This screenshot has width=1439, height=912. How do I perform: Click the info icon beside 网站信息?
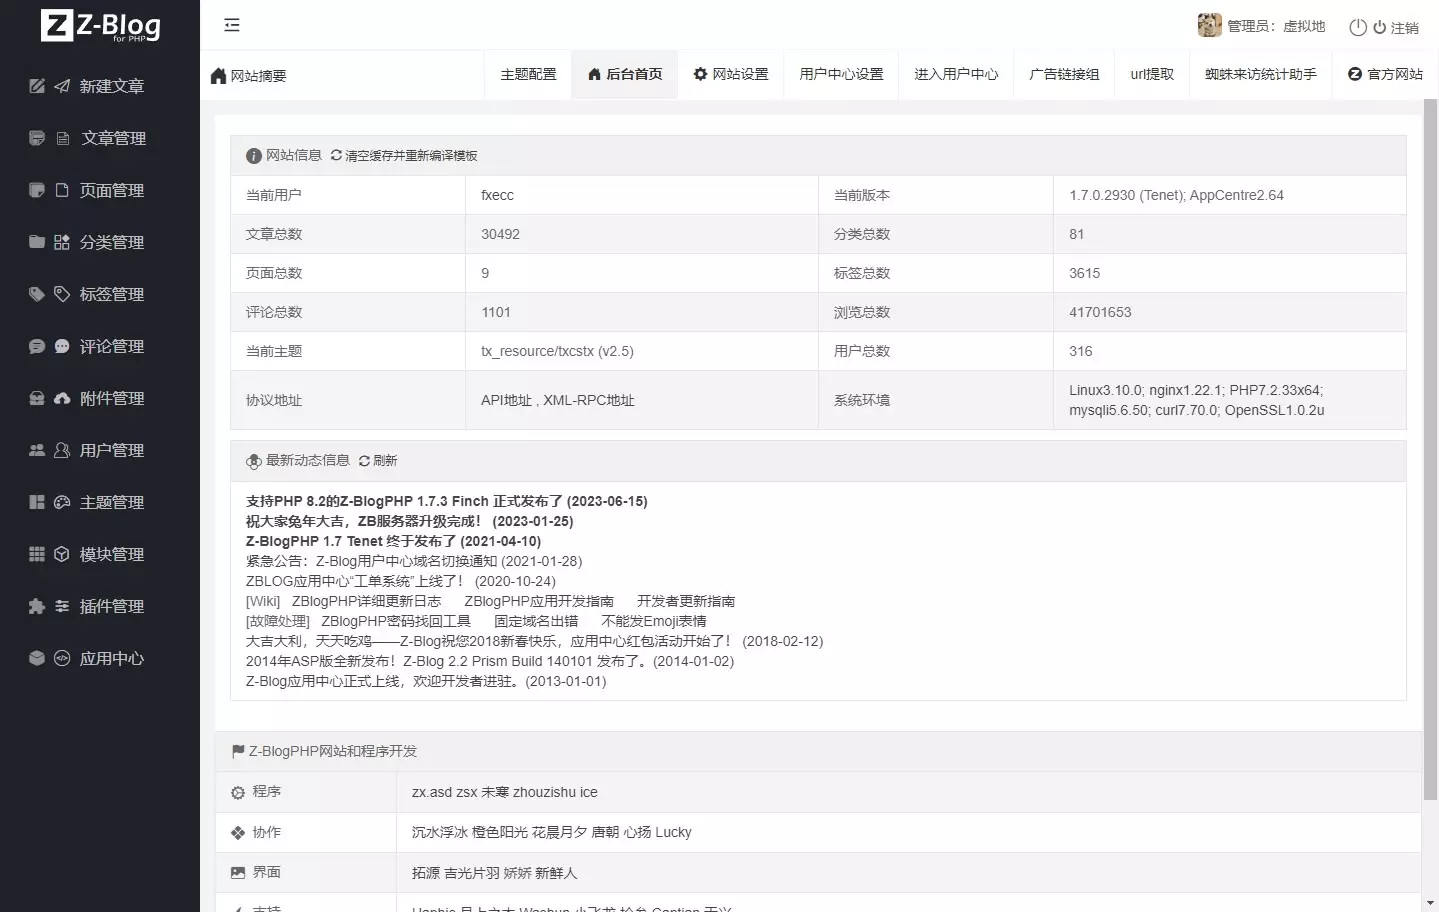pos(254,156)
